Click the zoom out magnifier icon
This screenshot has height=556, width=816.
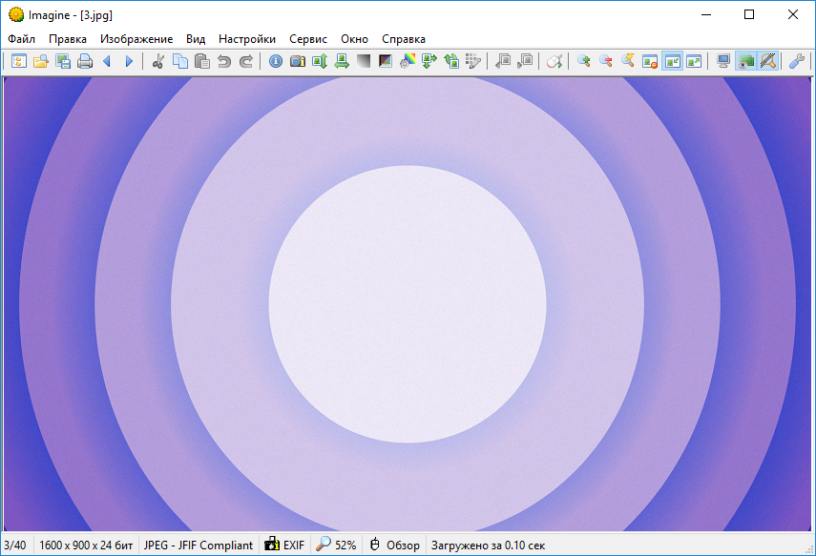pos(606,62)
